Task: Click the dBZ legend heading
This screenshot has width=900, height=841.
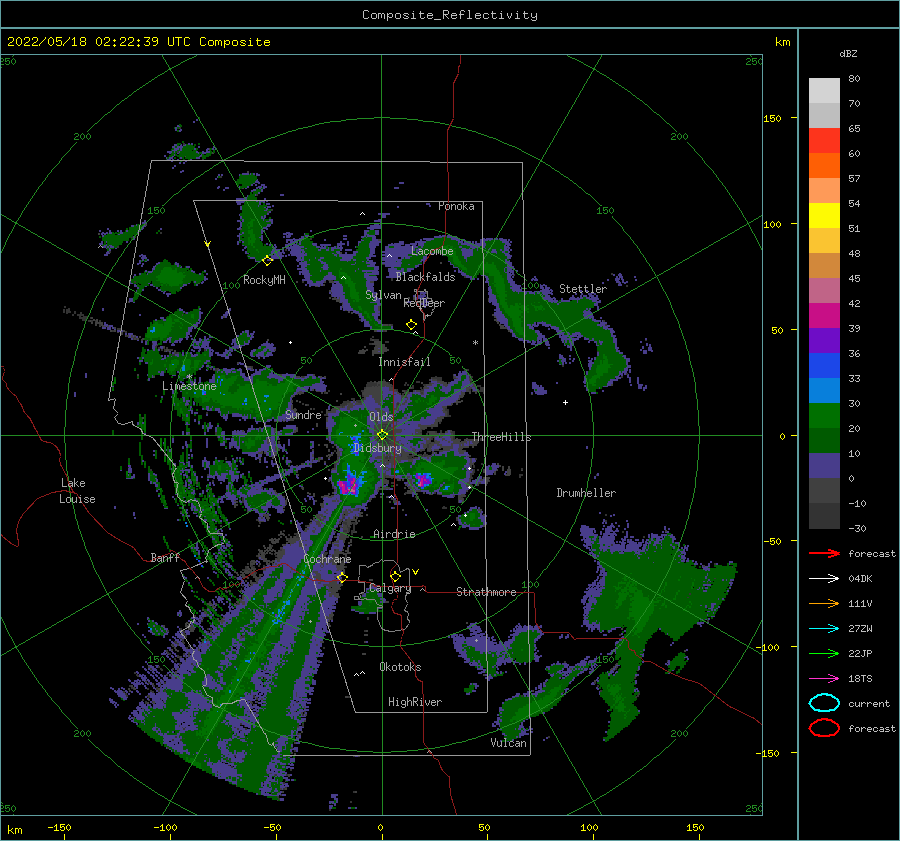Action: click(848, 53)
